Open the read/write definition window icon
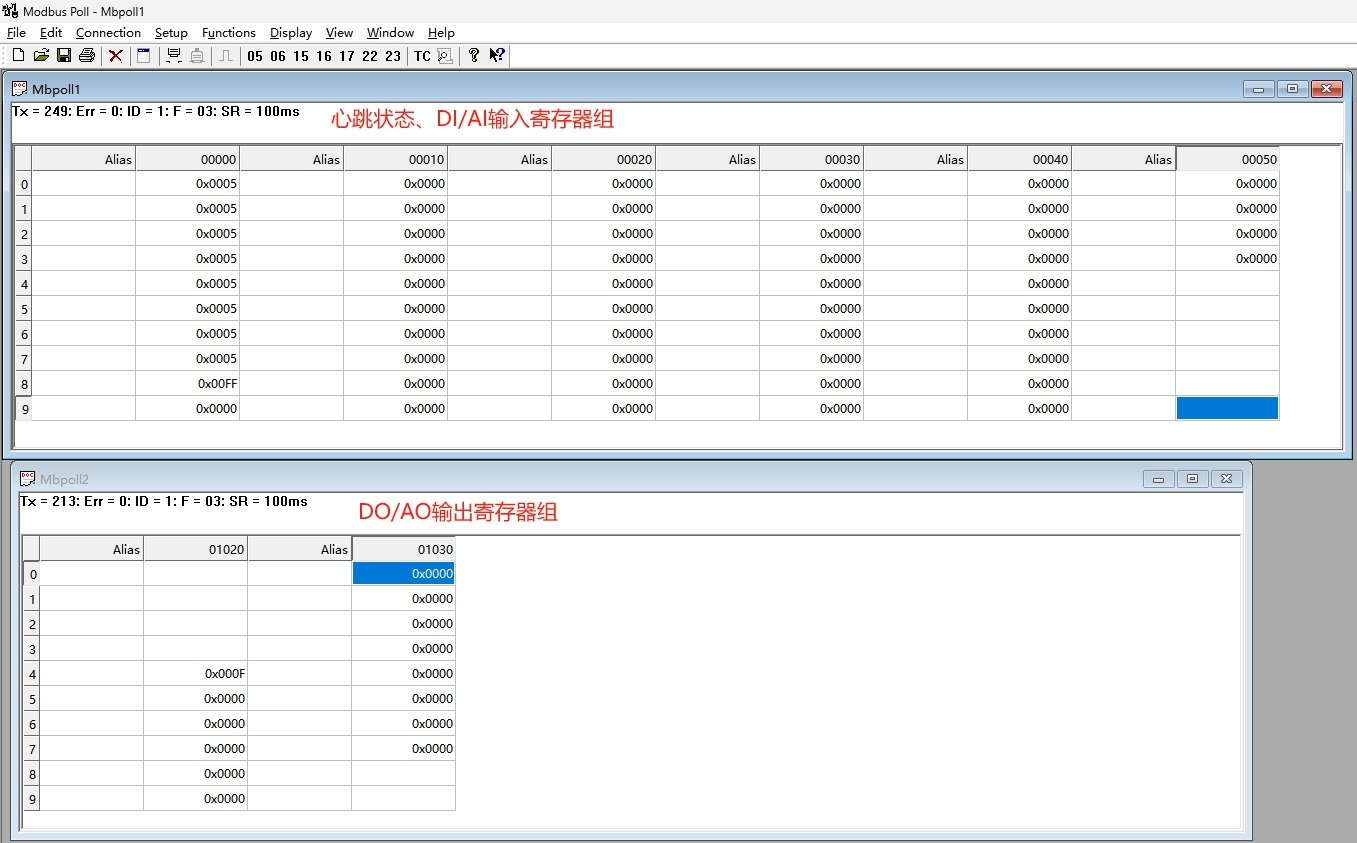Viewport: 1357px width, 843px height. point(143,56)
